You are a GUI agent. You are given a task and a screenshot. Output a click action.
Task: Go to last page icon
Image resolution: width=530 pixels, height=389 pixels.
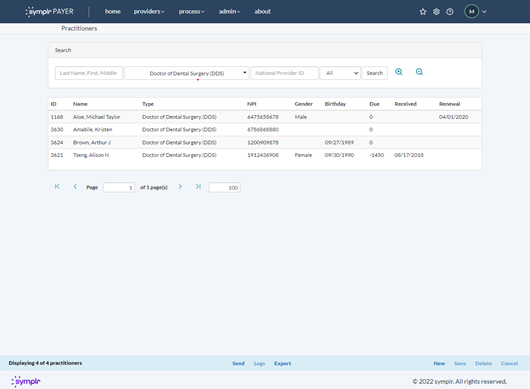coord(198,187)
